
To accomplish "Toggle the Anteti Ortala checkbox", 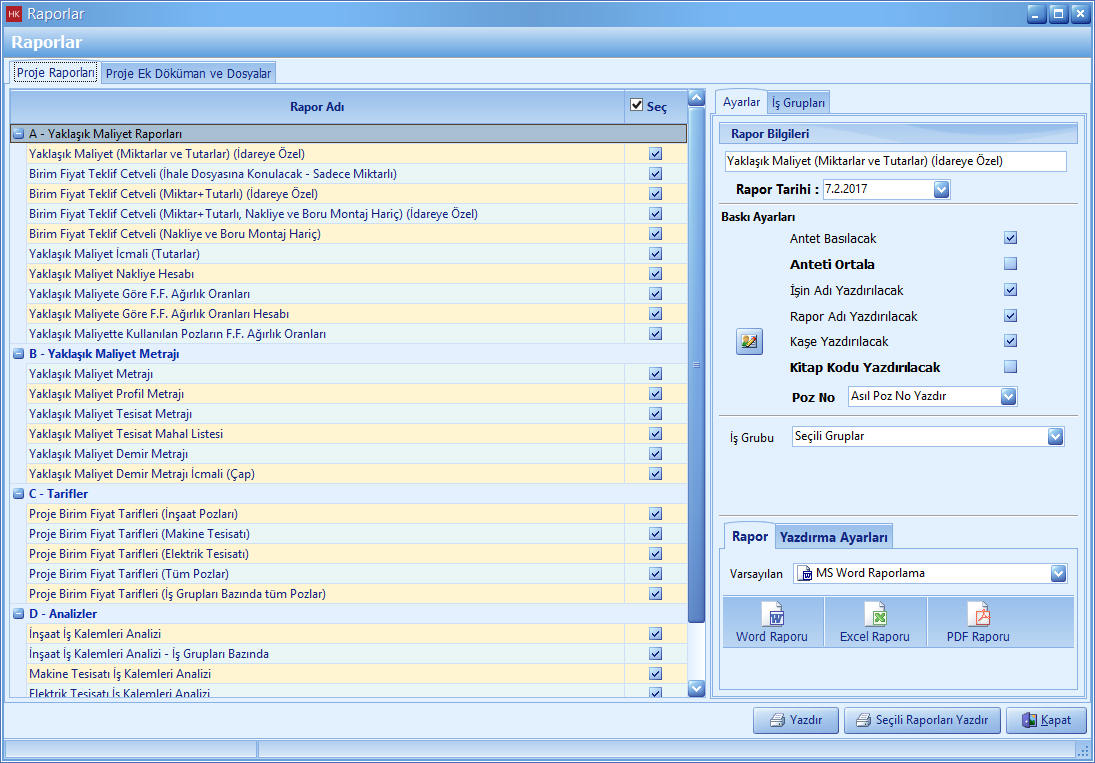I will pyautogui.click(x=1010, y=265).
